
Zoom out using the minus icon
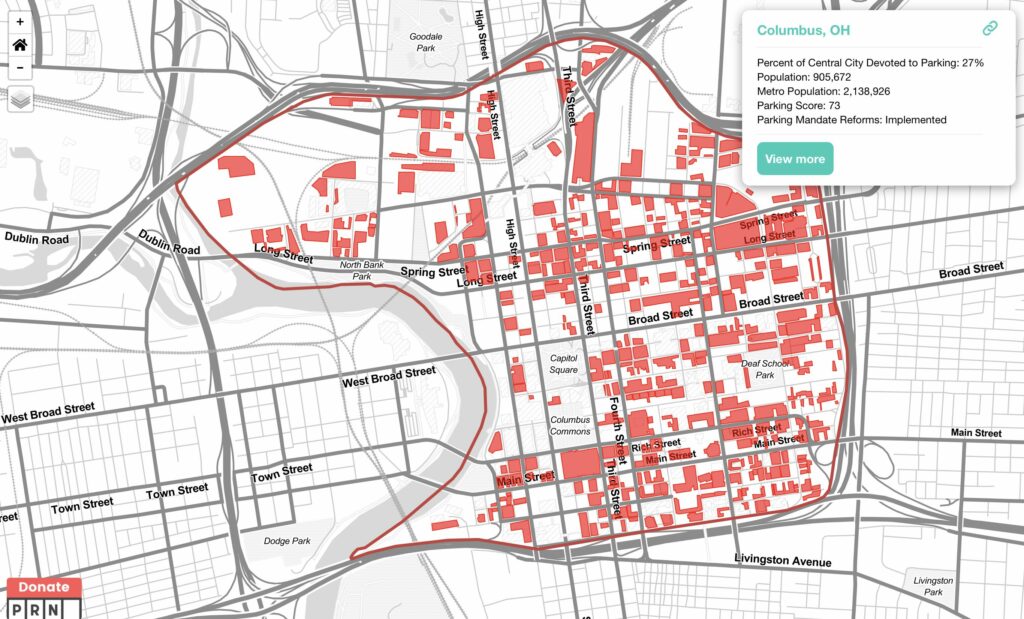[20, 70]
